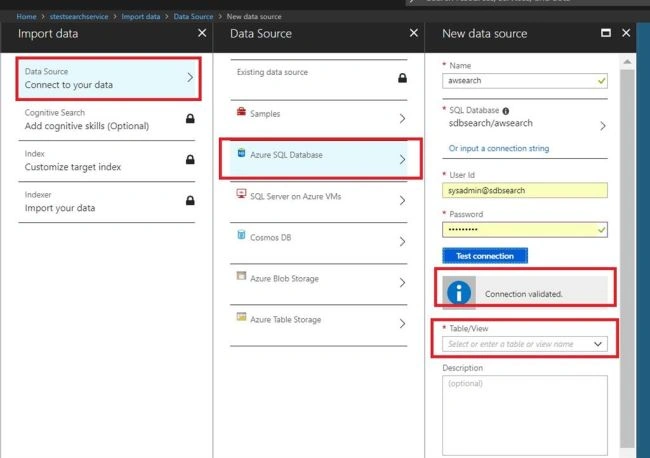Click the Description text area
Image resolution: width=650 pixels, height=458 pixels.
525,415
